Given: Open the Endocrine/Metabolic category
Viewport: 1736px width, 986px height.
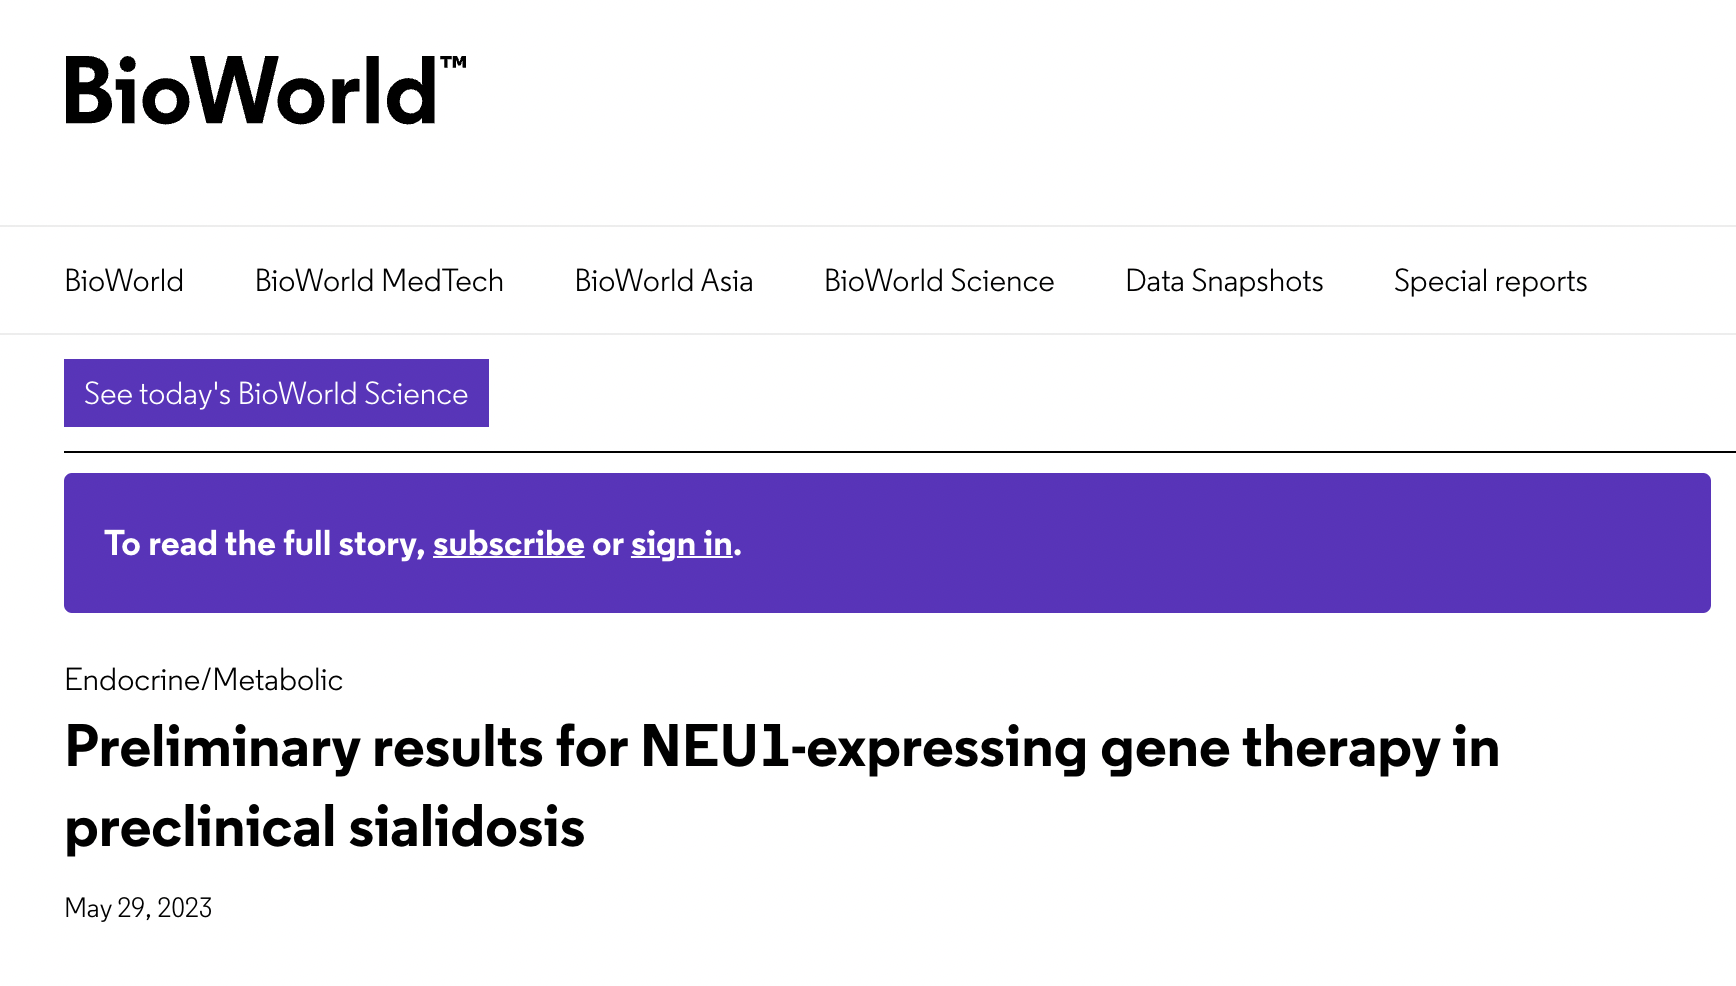Looking at the screenshot, I should (203, 679).
